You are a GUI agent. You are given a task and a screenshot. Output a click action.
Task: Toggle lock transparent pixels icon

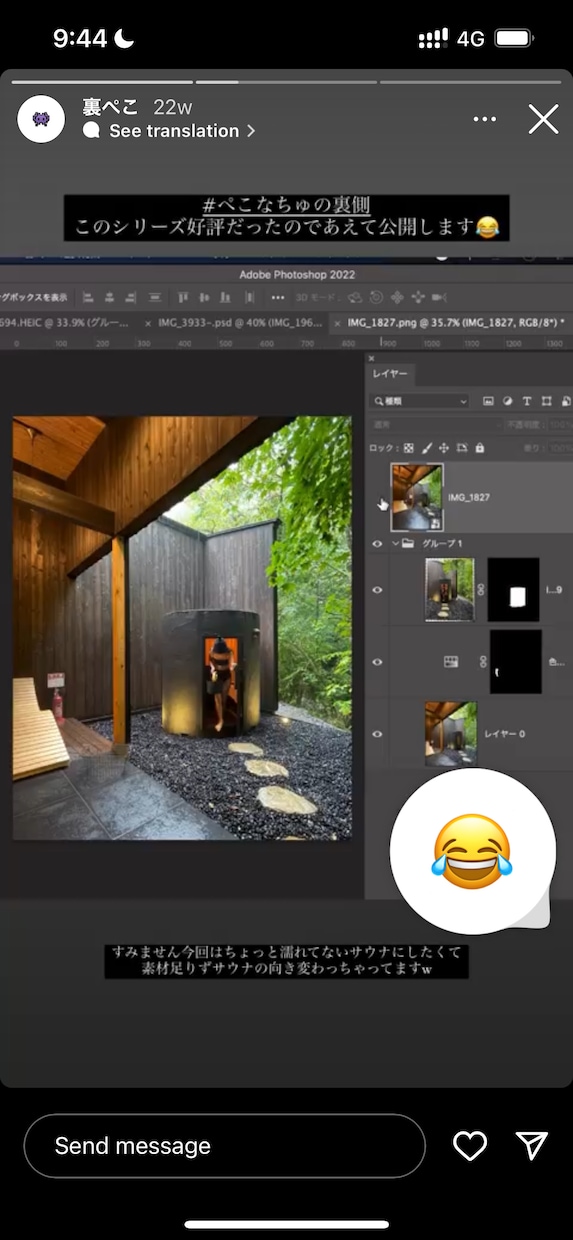408,448
